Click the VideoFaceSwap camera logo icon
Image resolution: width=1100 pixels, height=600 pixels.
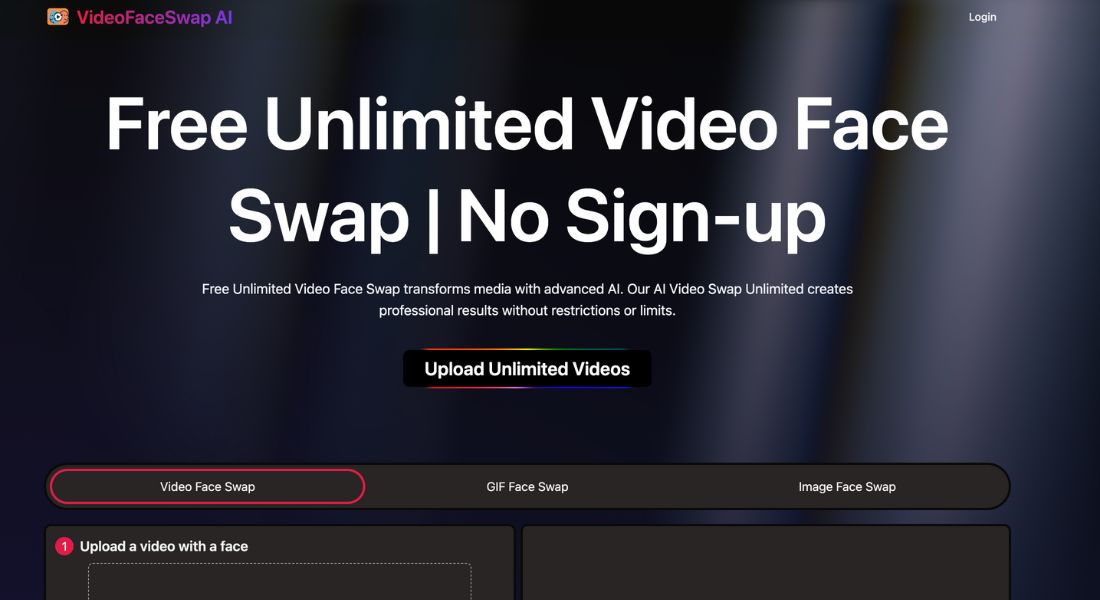pos(58,17)
